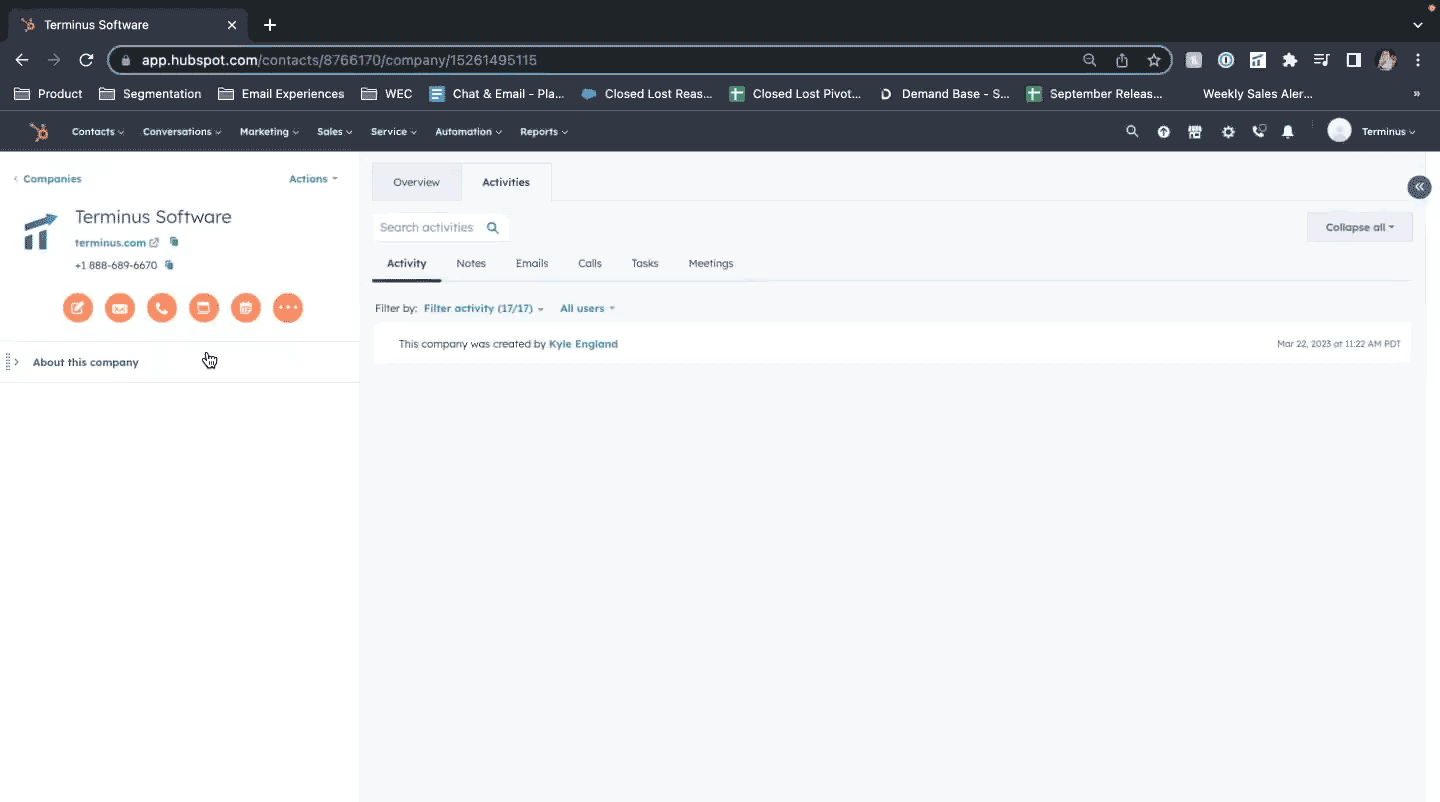Screen dimensions: 1440x802
Task: Open HubSpot notifications bell
Action: [x=1288, y=132]
